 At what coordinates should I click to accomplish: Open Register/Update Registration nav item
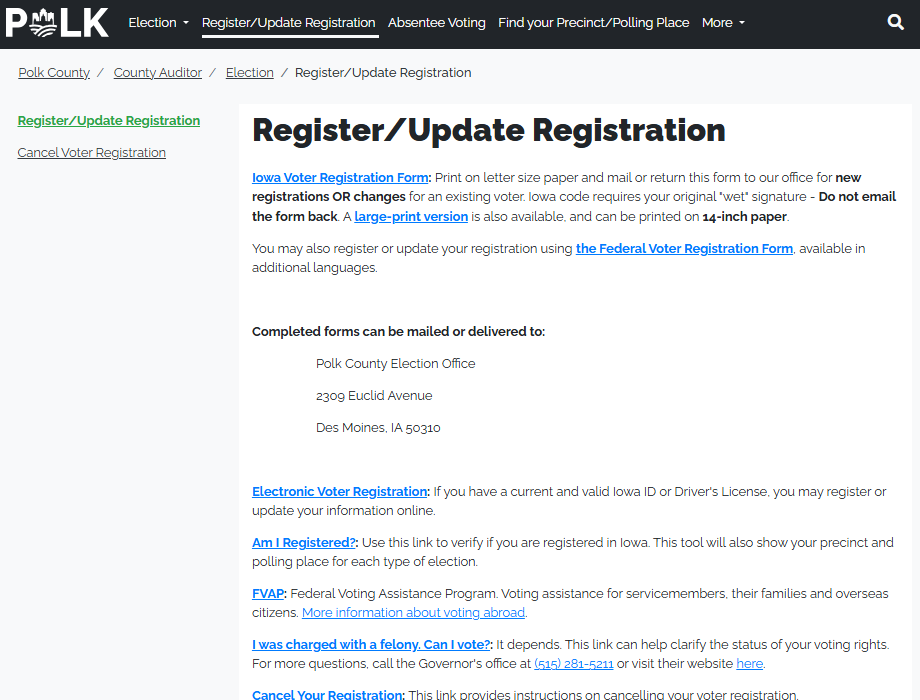[289, 22]
